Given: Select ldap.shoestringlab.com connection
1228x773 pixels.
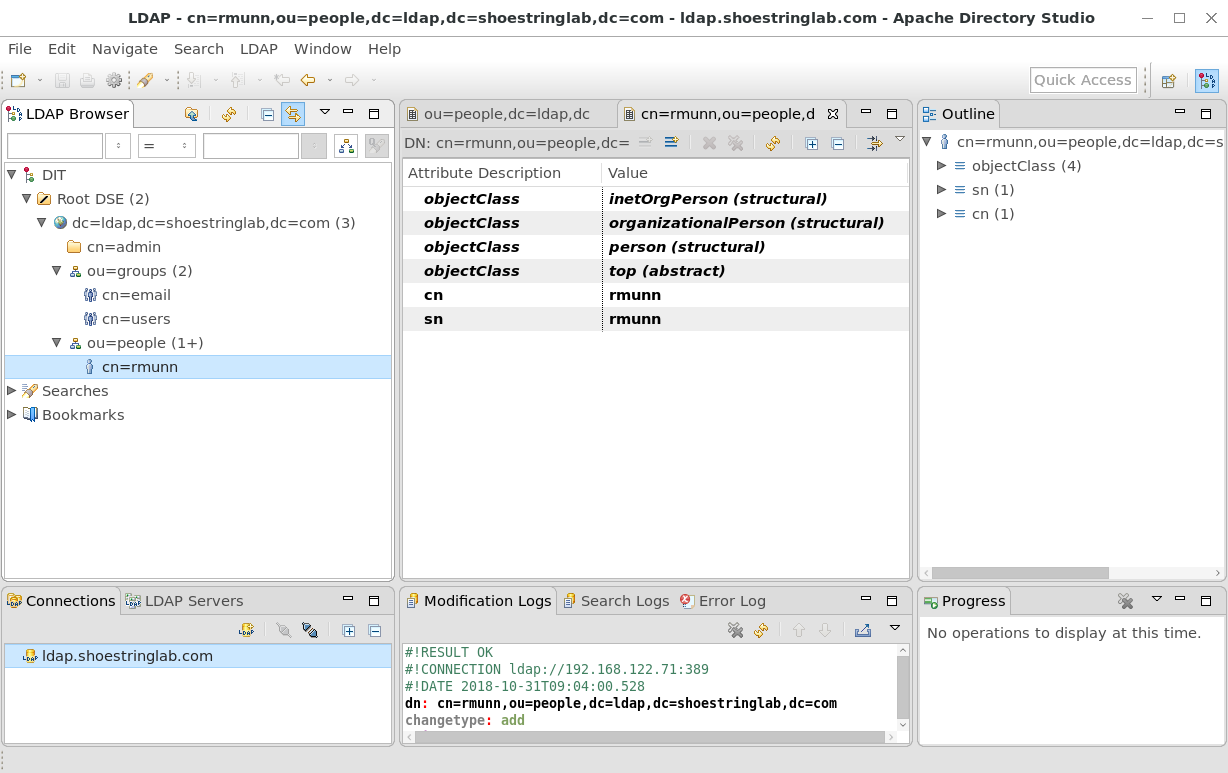Looking at the screenshot, I should [x=197, y=656].
